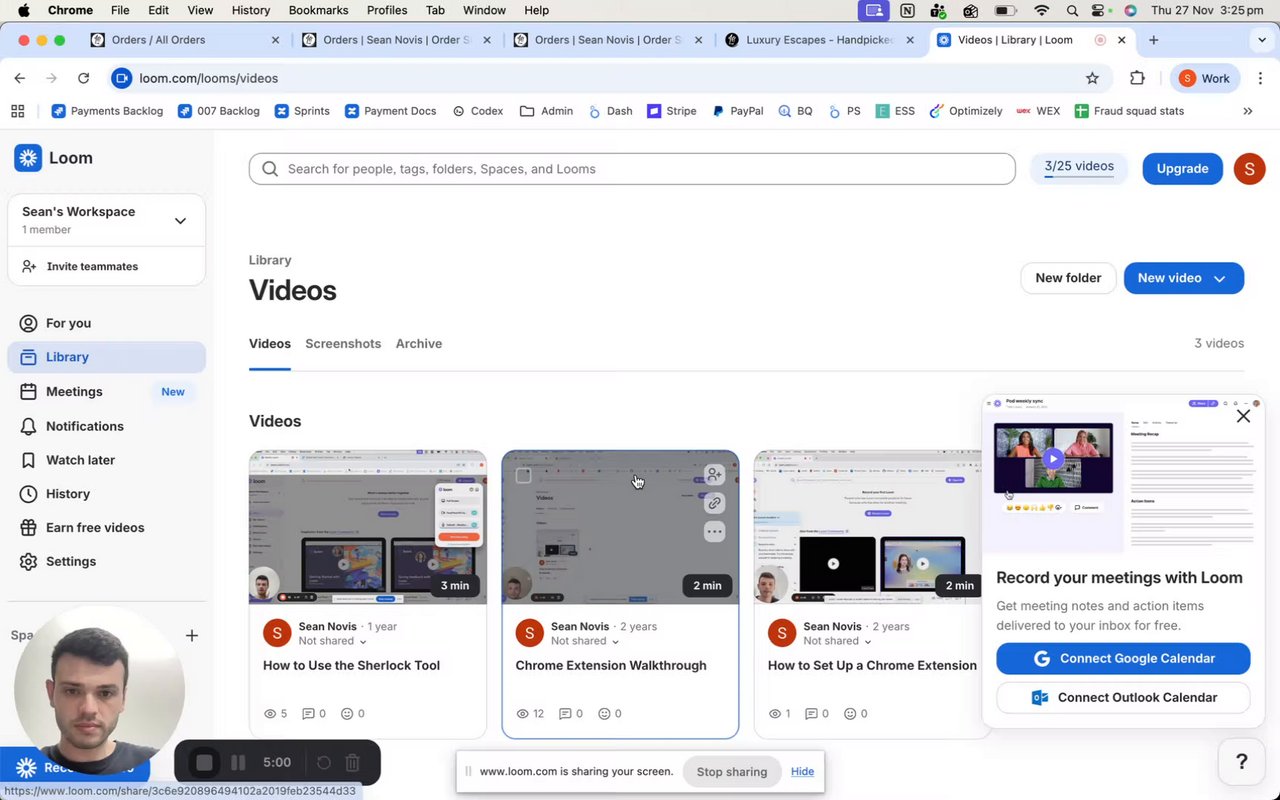Screen dimensions: 1280x800
Task: Select the Videos tab in Library
Action: 270,343
